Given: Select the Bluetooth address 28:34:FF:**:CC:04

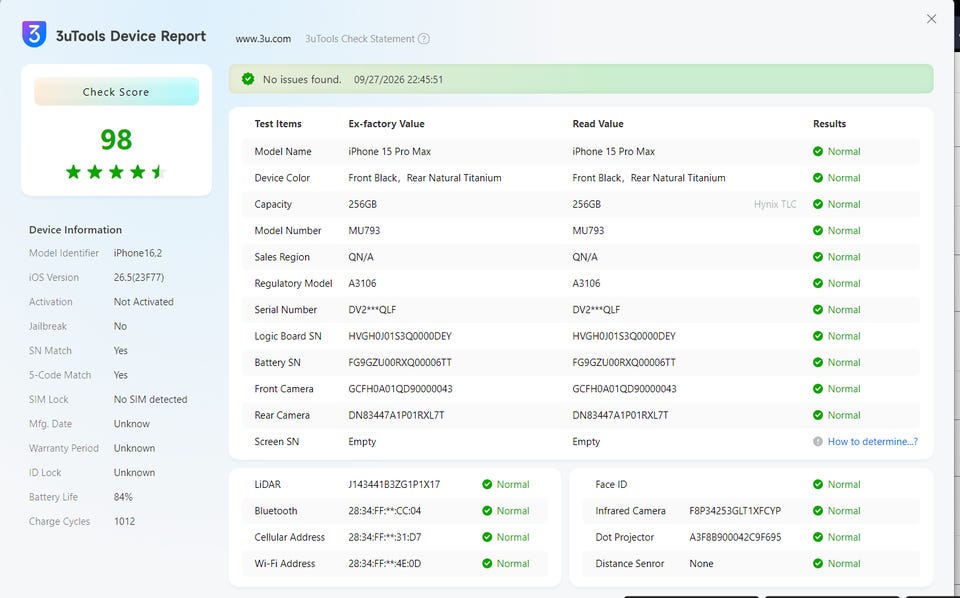Looking at the screenshot, I should point(385,510).
